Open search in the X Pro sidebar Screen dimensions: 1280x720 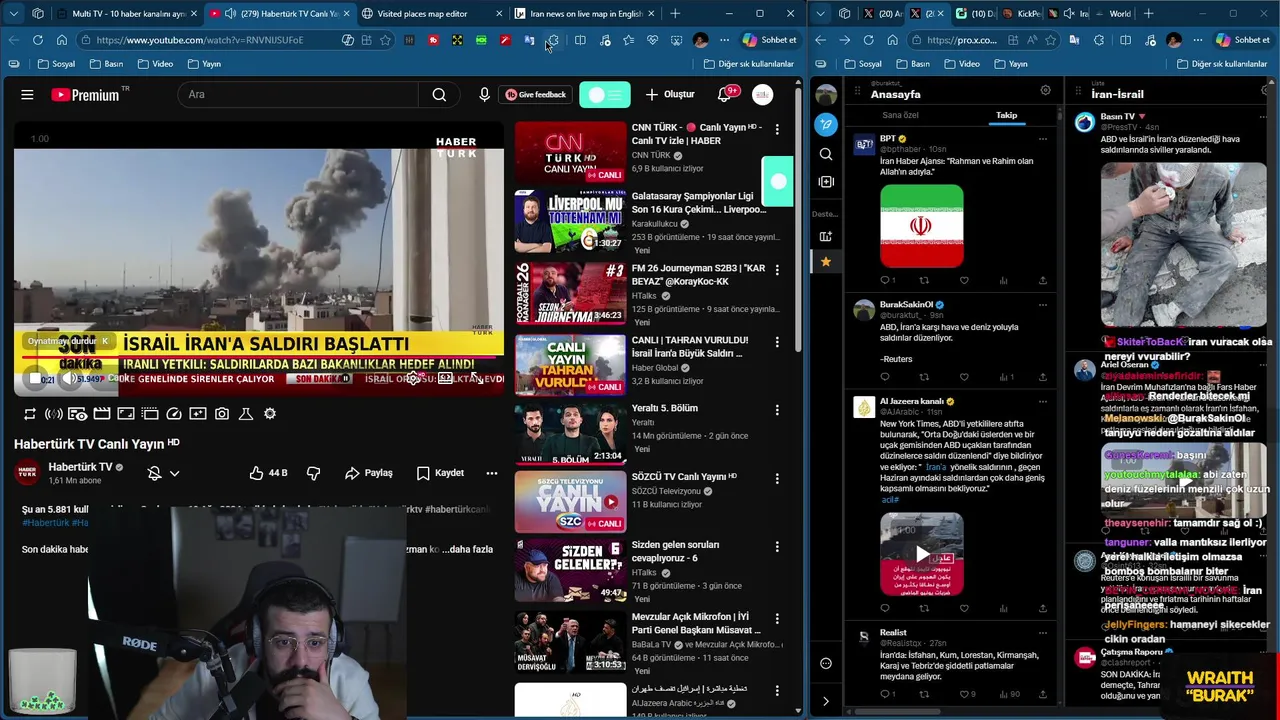[x=826, y=154]
